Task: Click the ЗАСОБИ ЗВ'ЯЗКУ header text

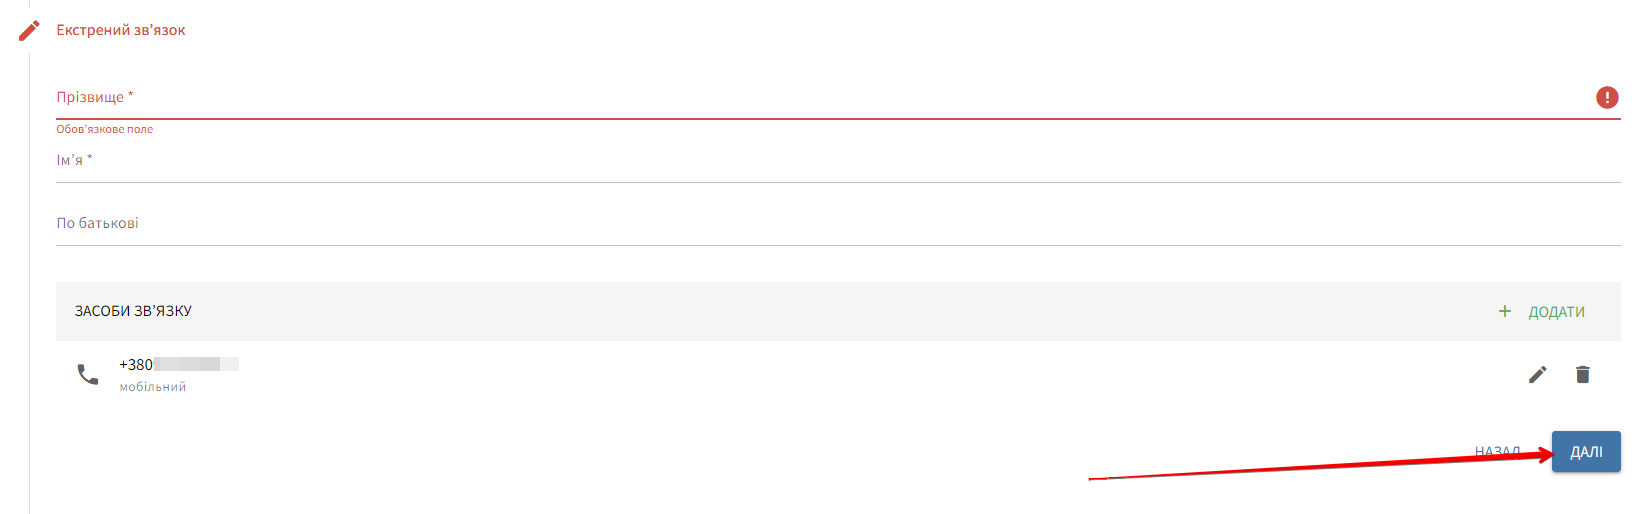Action: [133, 311]
